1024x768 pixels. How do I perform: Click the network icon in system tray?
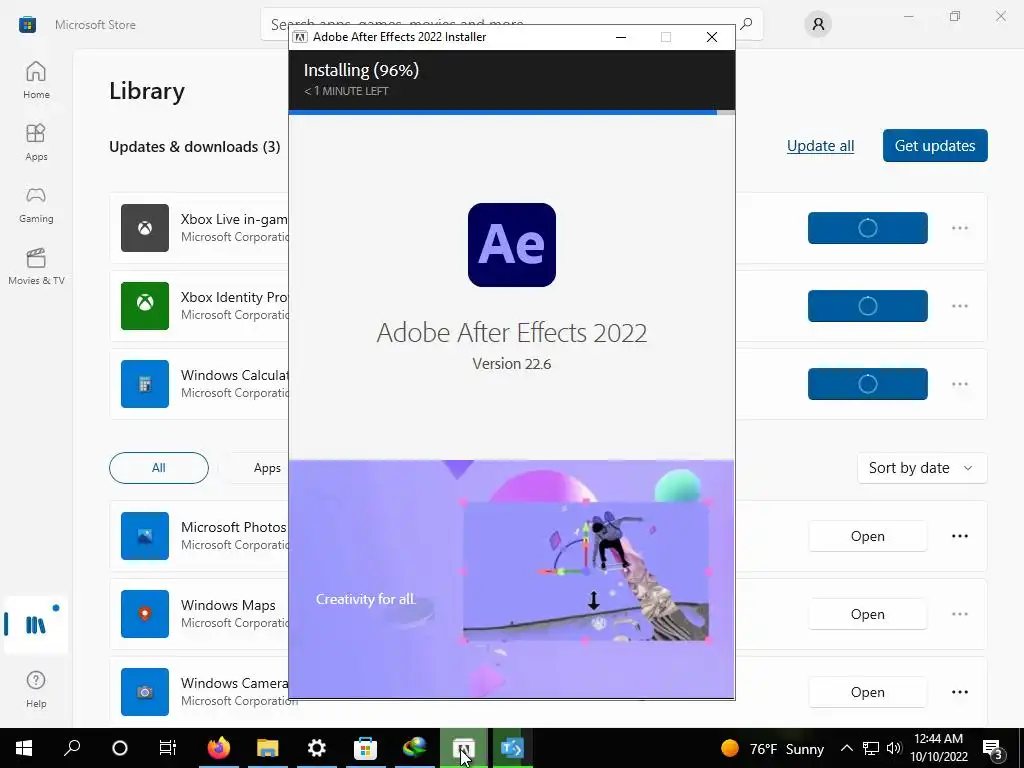[871, 748]
